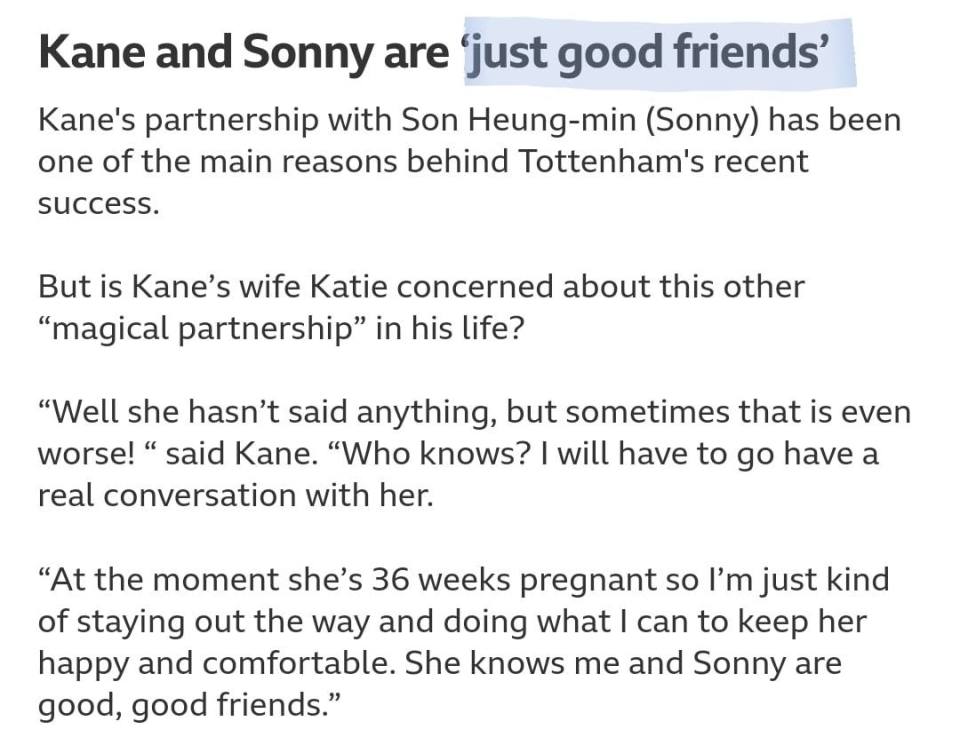The image size is (960, 753).
Task: Click 'real conversation with her.' text
Action: click(x=236, y=495)
